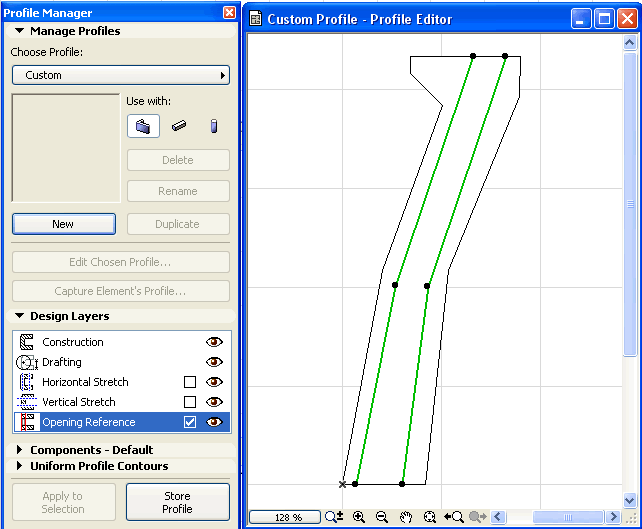Image resolution: width=642 pixels, height=529 pixels.
Task: Click the Store Profile button
Action: 177,502
